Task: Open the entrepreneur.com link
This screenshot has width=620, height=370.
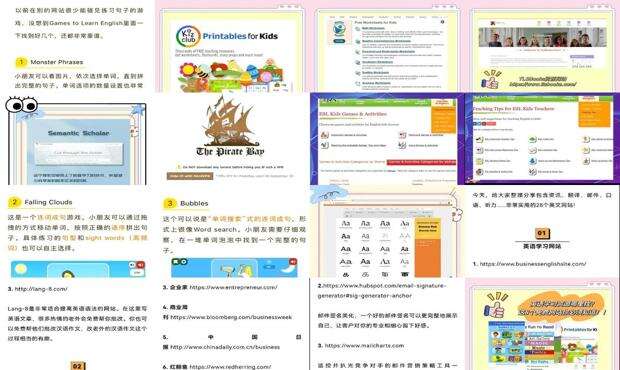Action: pos(233,287)
